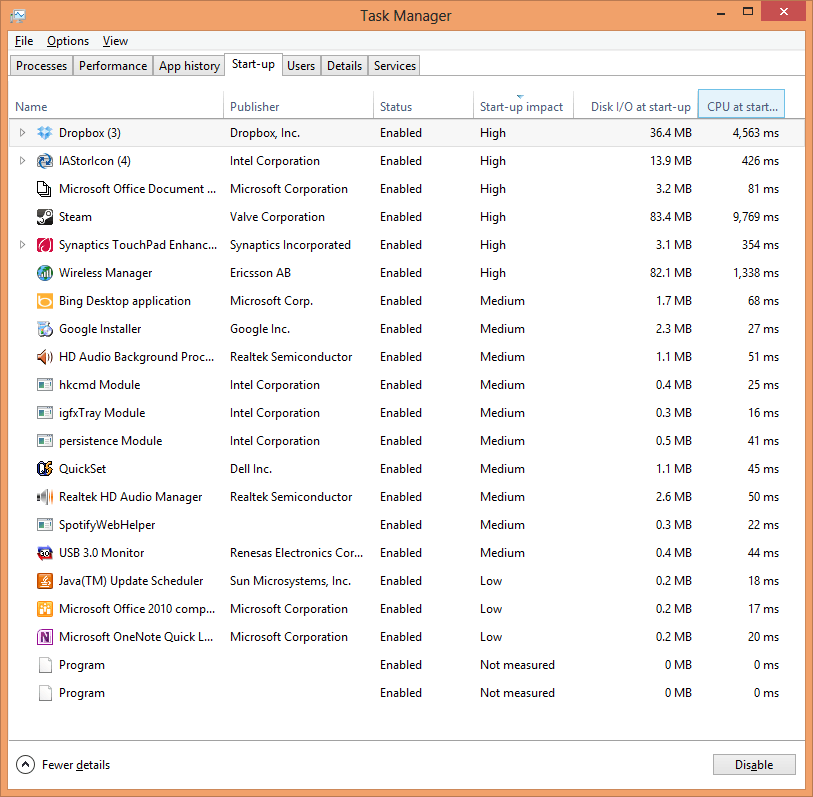The width and height of the screenshot is (813, 797).
Task: Switch to the Details tab
Action: (344, 66)
